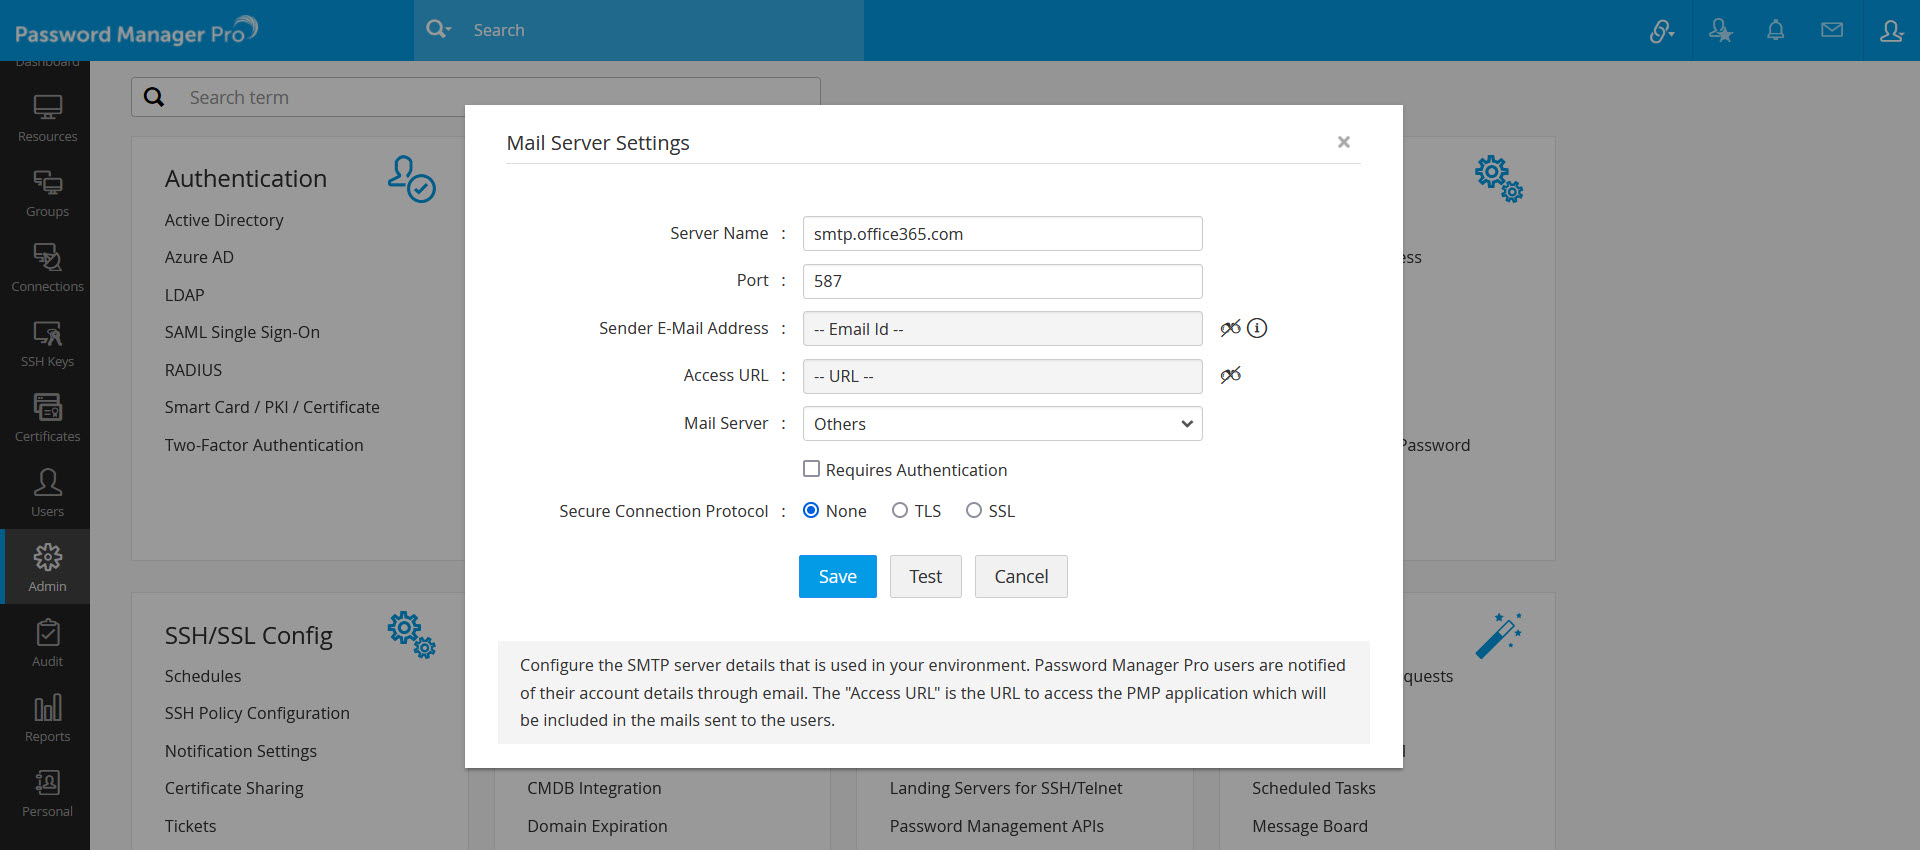The height and width of the screenshot is (850, 1920).
Task: Click the Test button
Action: tap(925, 577)
